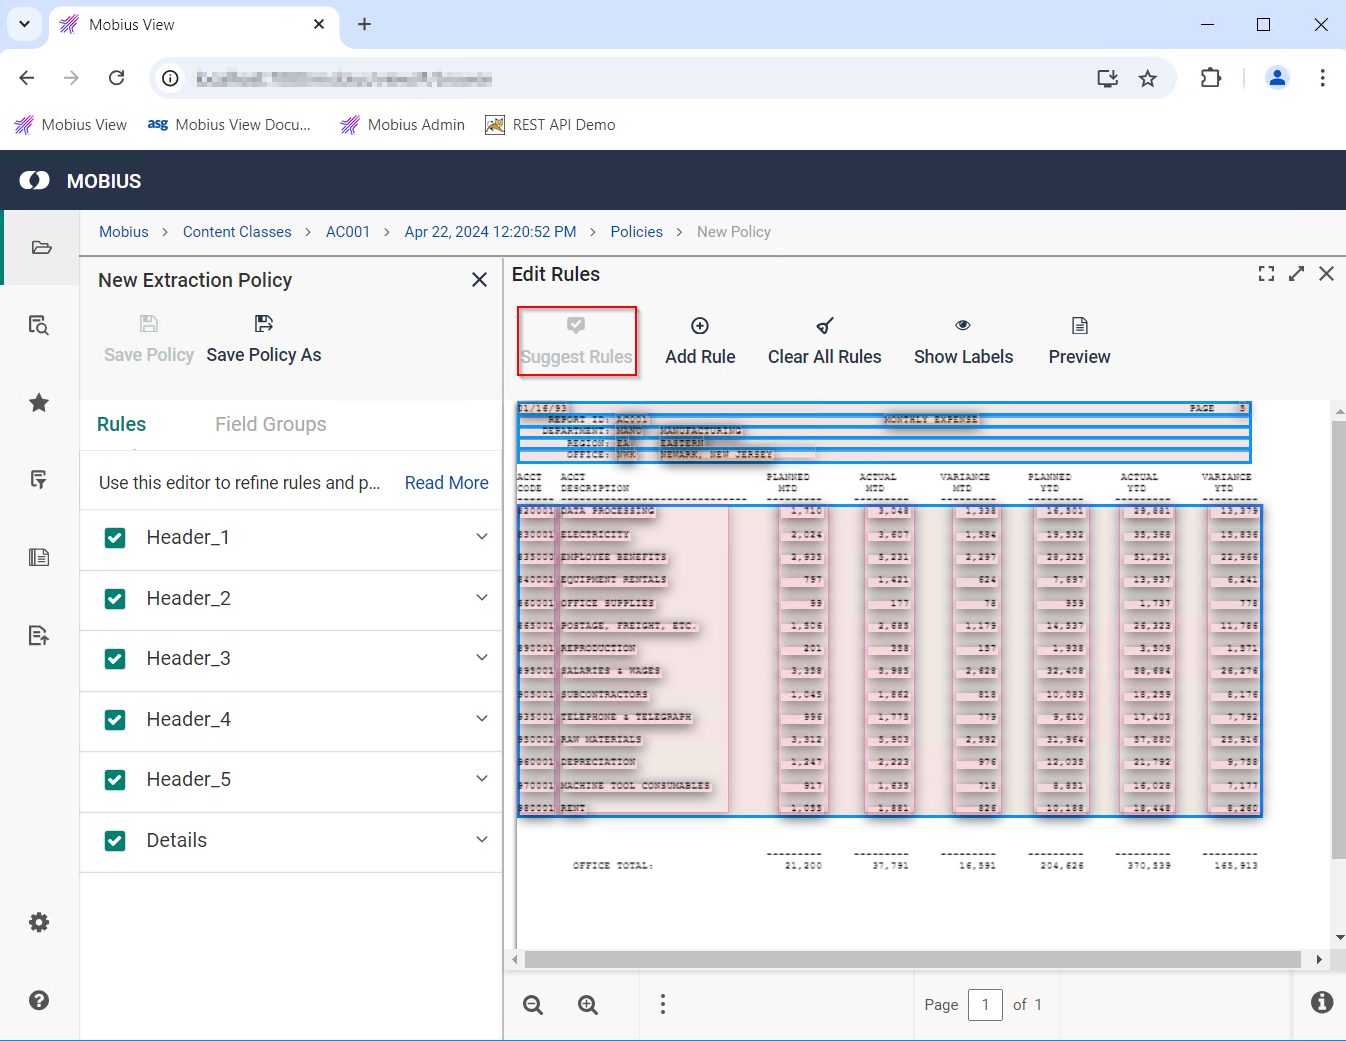The height and width of the screenshot is (1041, 1346).
Task: Switch to the Field Groups tab
Action: (270, 424)
